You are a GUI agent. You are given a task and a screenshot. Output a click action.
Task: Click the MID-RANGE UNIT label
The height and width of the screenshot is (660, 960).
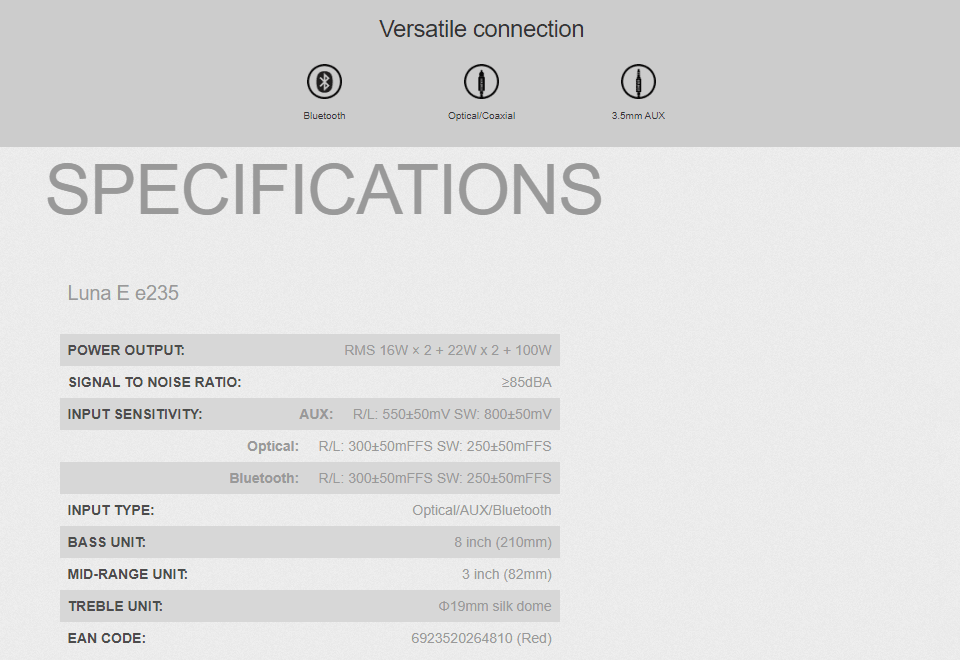click(x=127, y=574)
